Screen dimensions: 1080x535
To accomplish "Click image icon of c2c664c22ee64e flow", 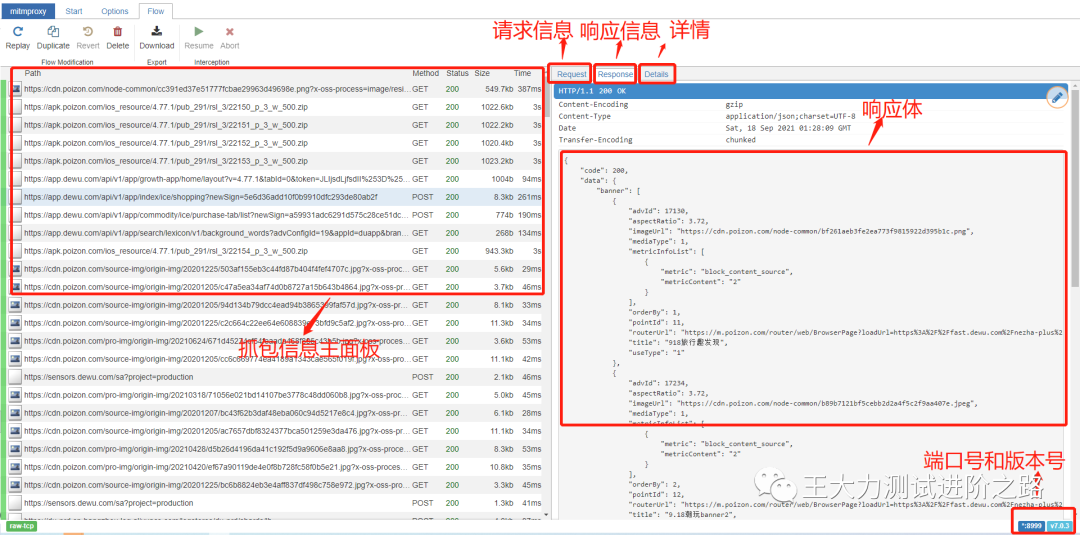I will tap(16, 323).
